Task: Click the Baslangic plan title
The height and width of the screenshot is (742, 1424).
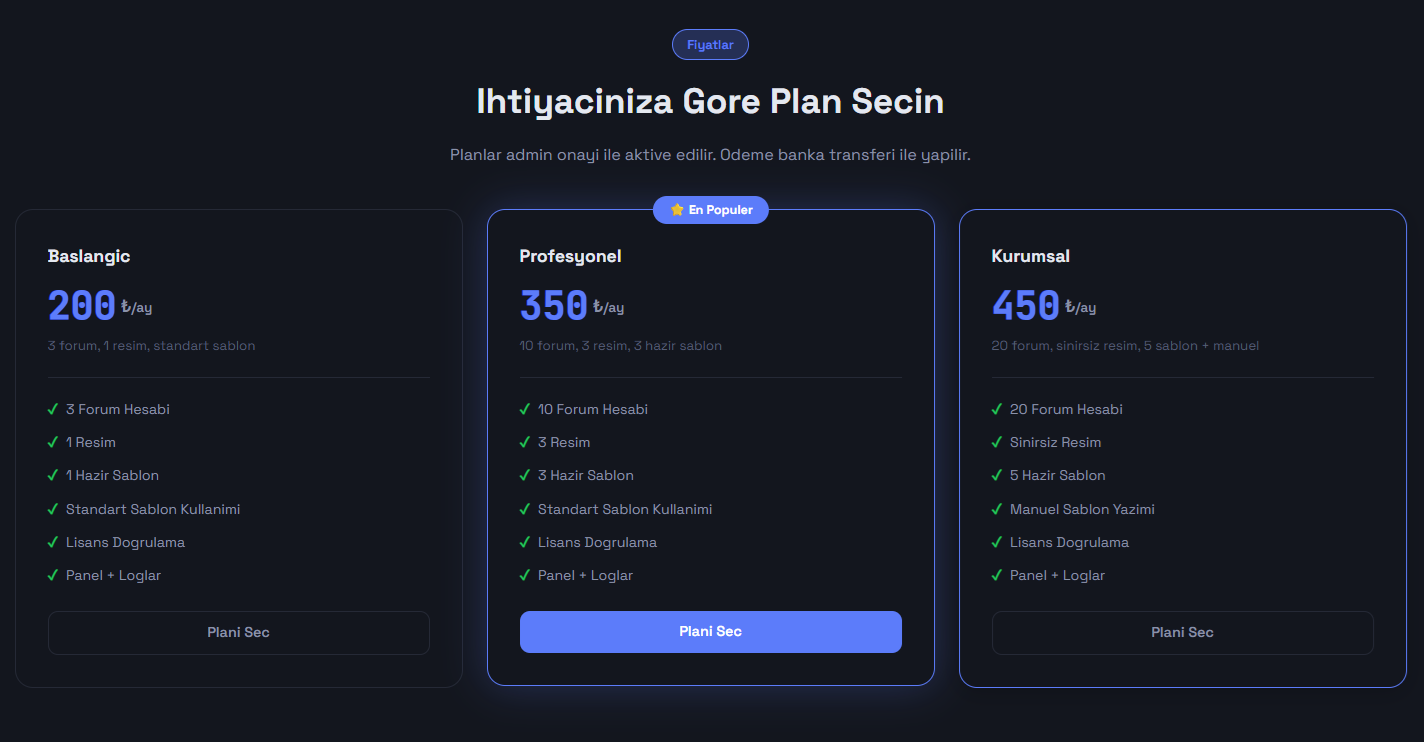Action: pos(89,256)
